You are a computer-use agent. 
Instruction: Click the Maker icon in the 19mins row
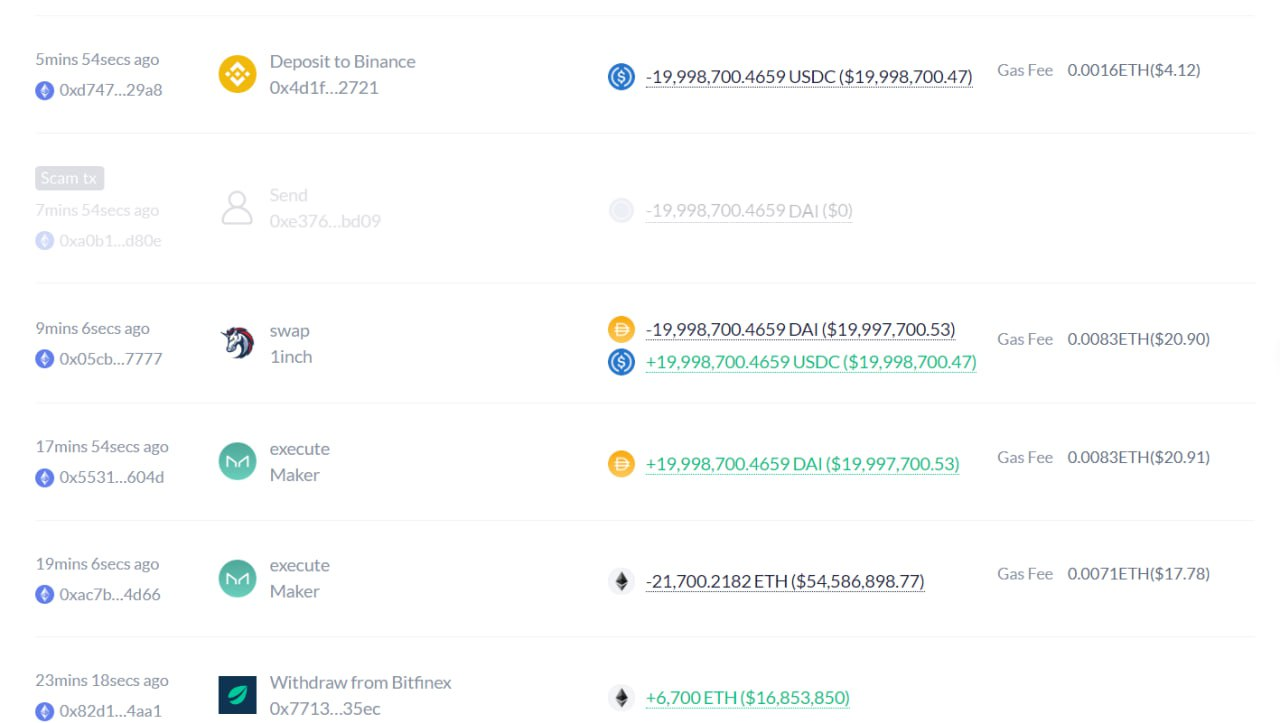click(237, 578)
